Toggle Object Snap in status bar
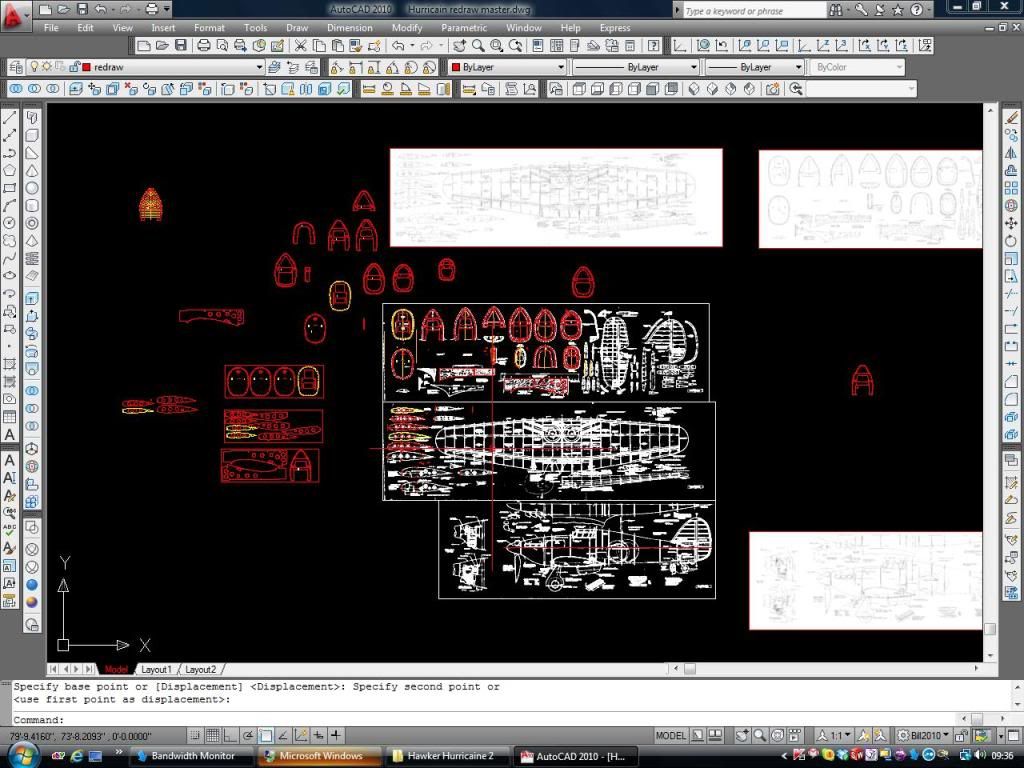The image size is (1024, 768). (x=265, y=736)
